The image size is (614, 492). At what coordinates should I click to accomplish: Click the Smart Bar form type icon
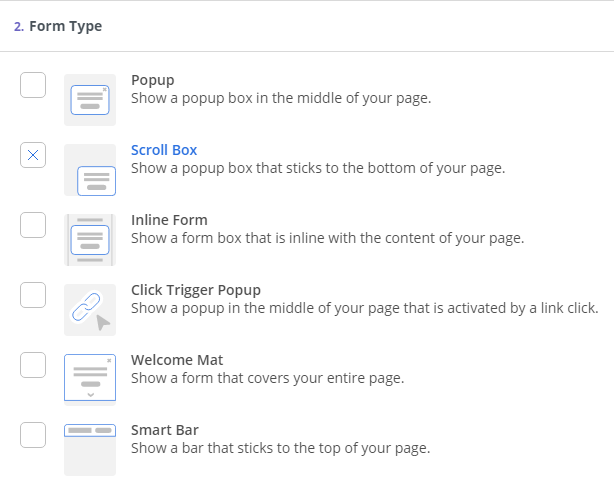point(90,450)
